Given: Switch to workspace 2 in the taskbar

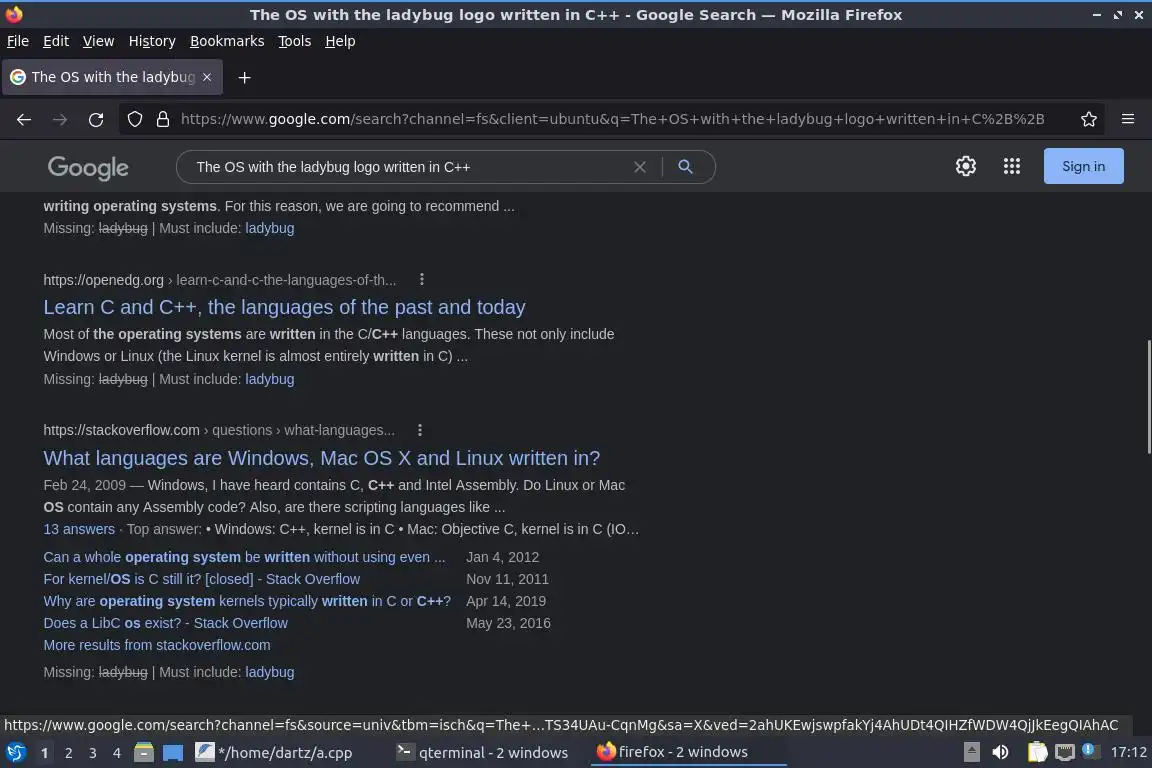Looking at the screenshot, I should (x=68, y=753).
